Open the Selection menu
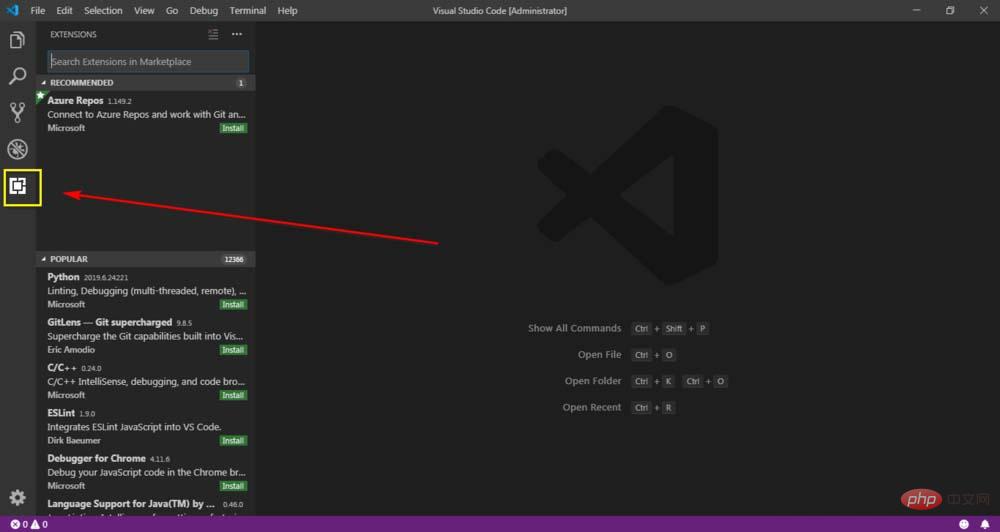The image size is (1000, 532). coord(103,10)
